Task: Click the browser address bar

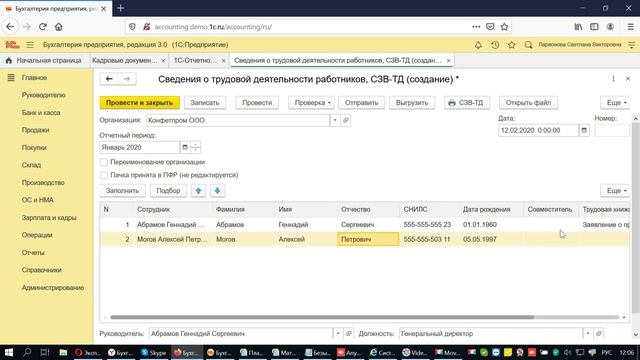Action: (310, 27)
